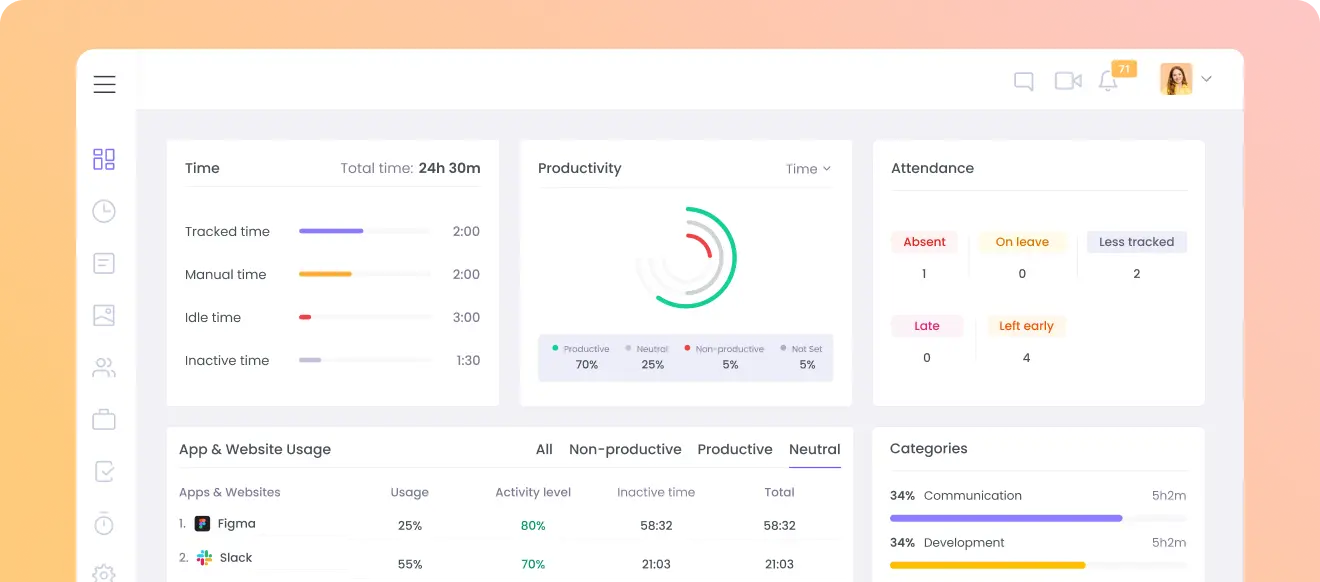The height and width of the screenshot is (582, 1320).
Task: Toggle the On leave attendance filter
Action: [x=1021, y=241]
